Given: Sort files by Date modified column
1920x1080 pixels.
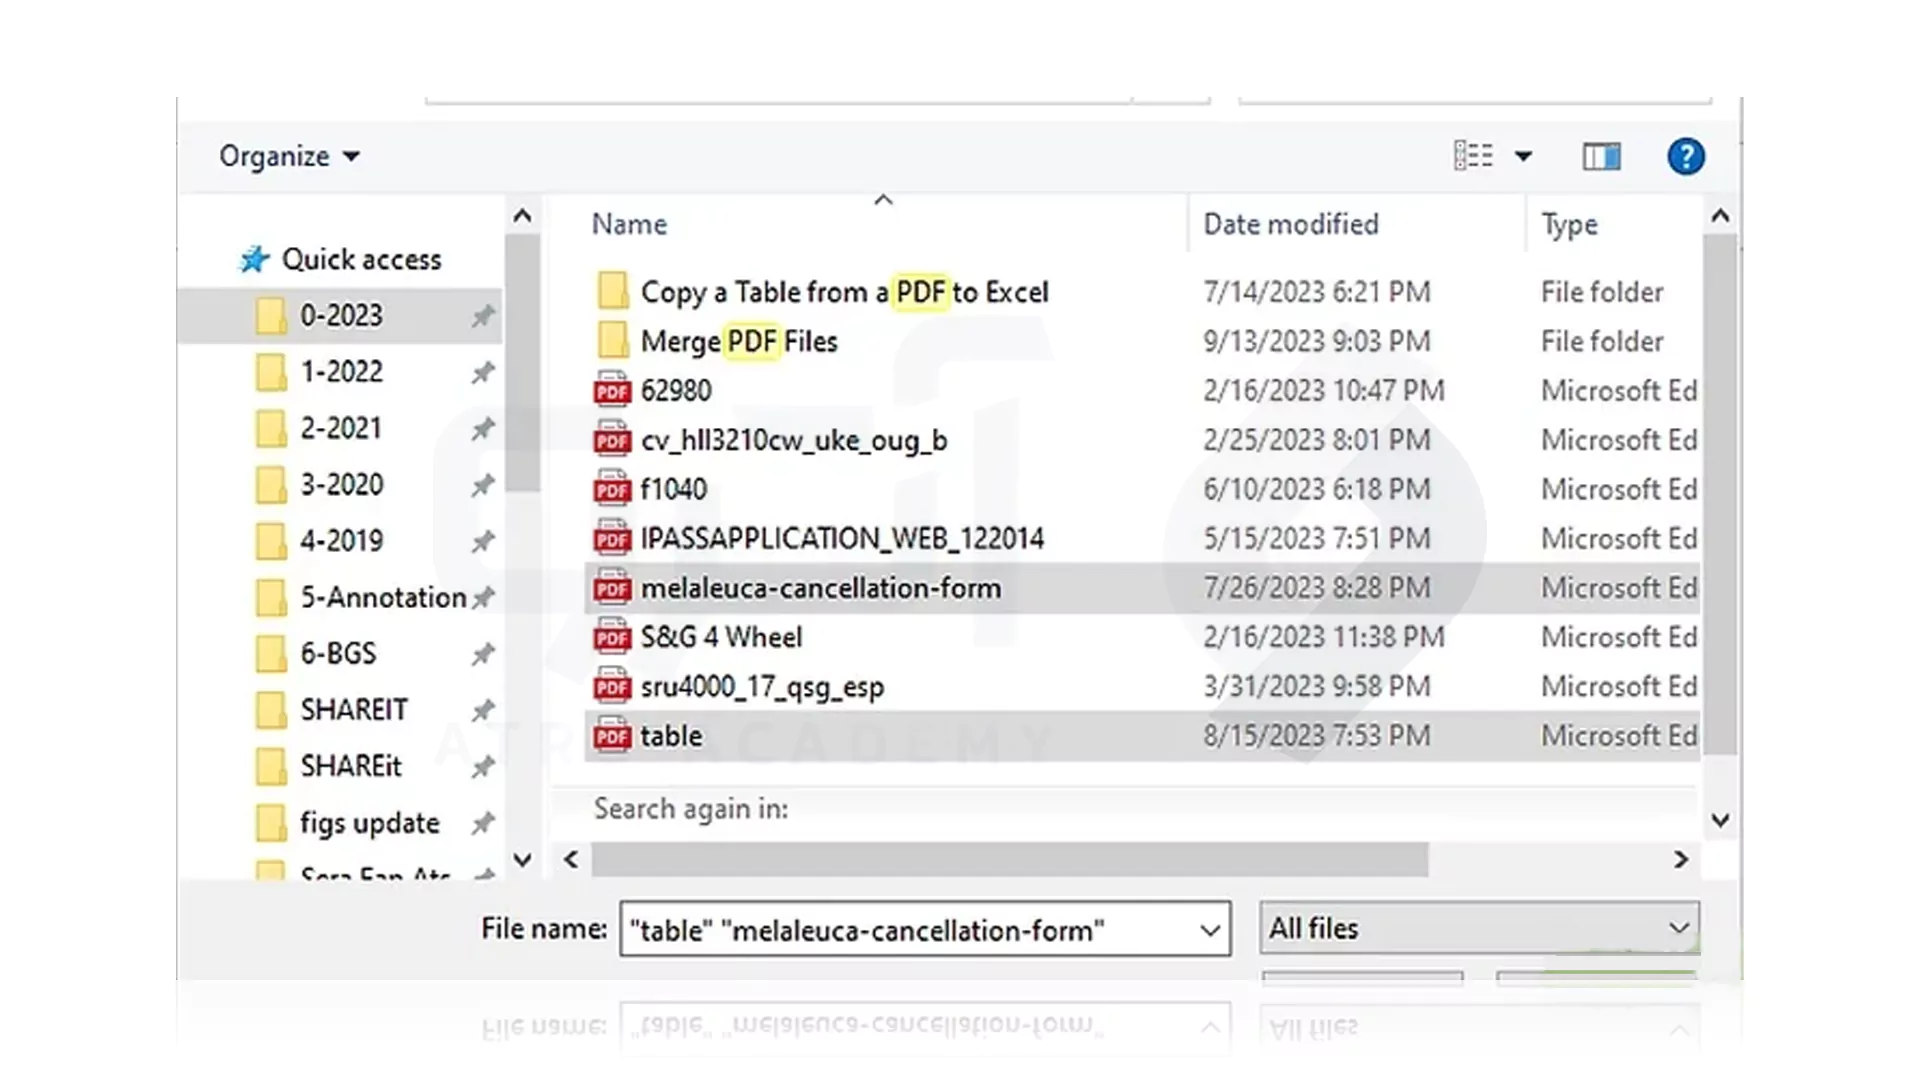Looking at the screenshot, I should [1290, 224].
